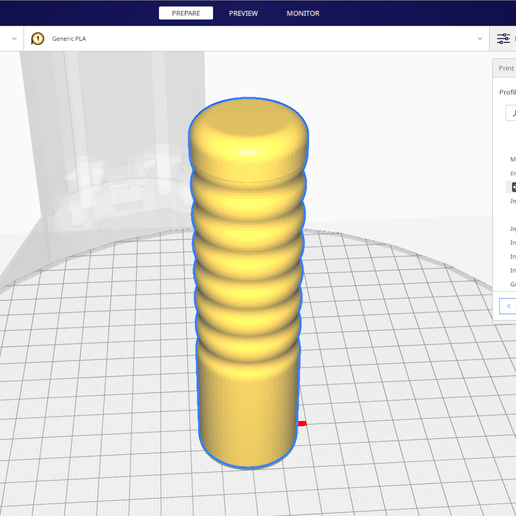Click the settings search field

[x=511, y=113]
